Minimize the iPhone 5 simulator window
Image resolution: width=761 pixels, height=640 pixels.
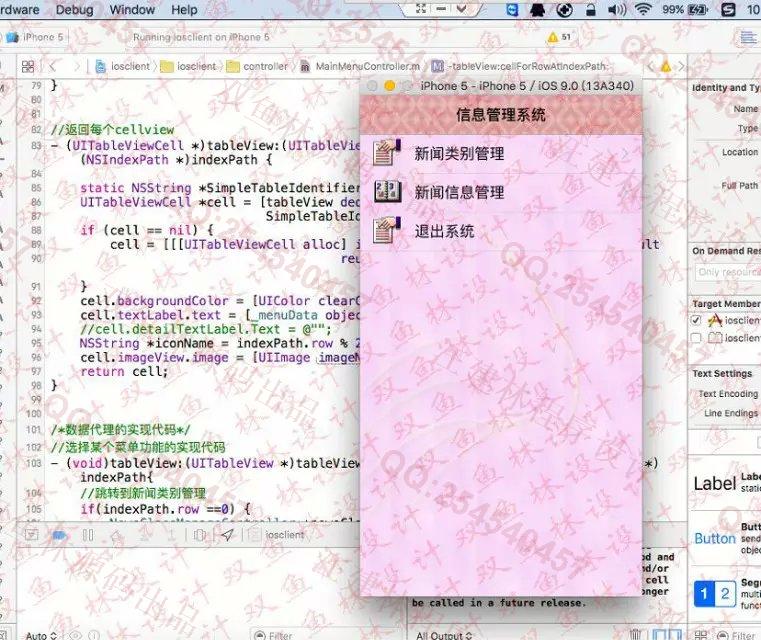(x=389, y=86)
